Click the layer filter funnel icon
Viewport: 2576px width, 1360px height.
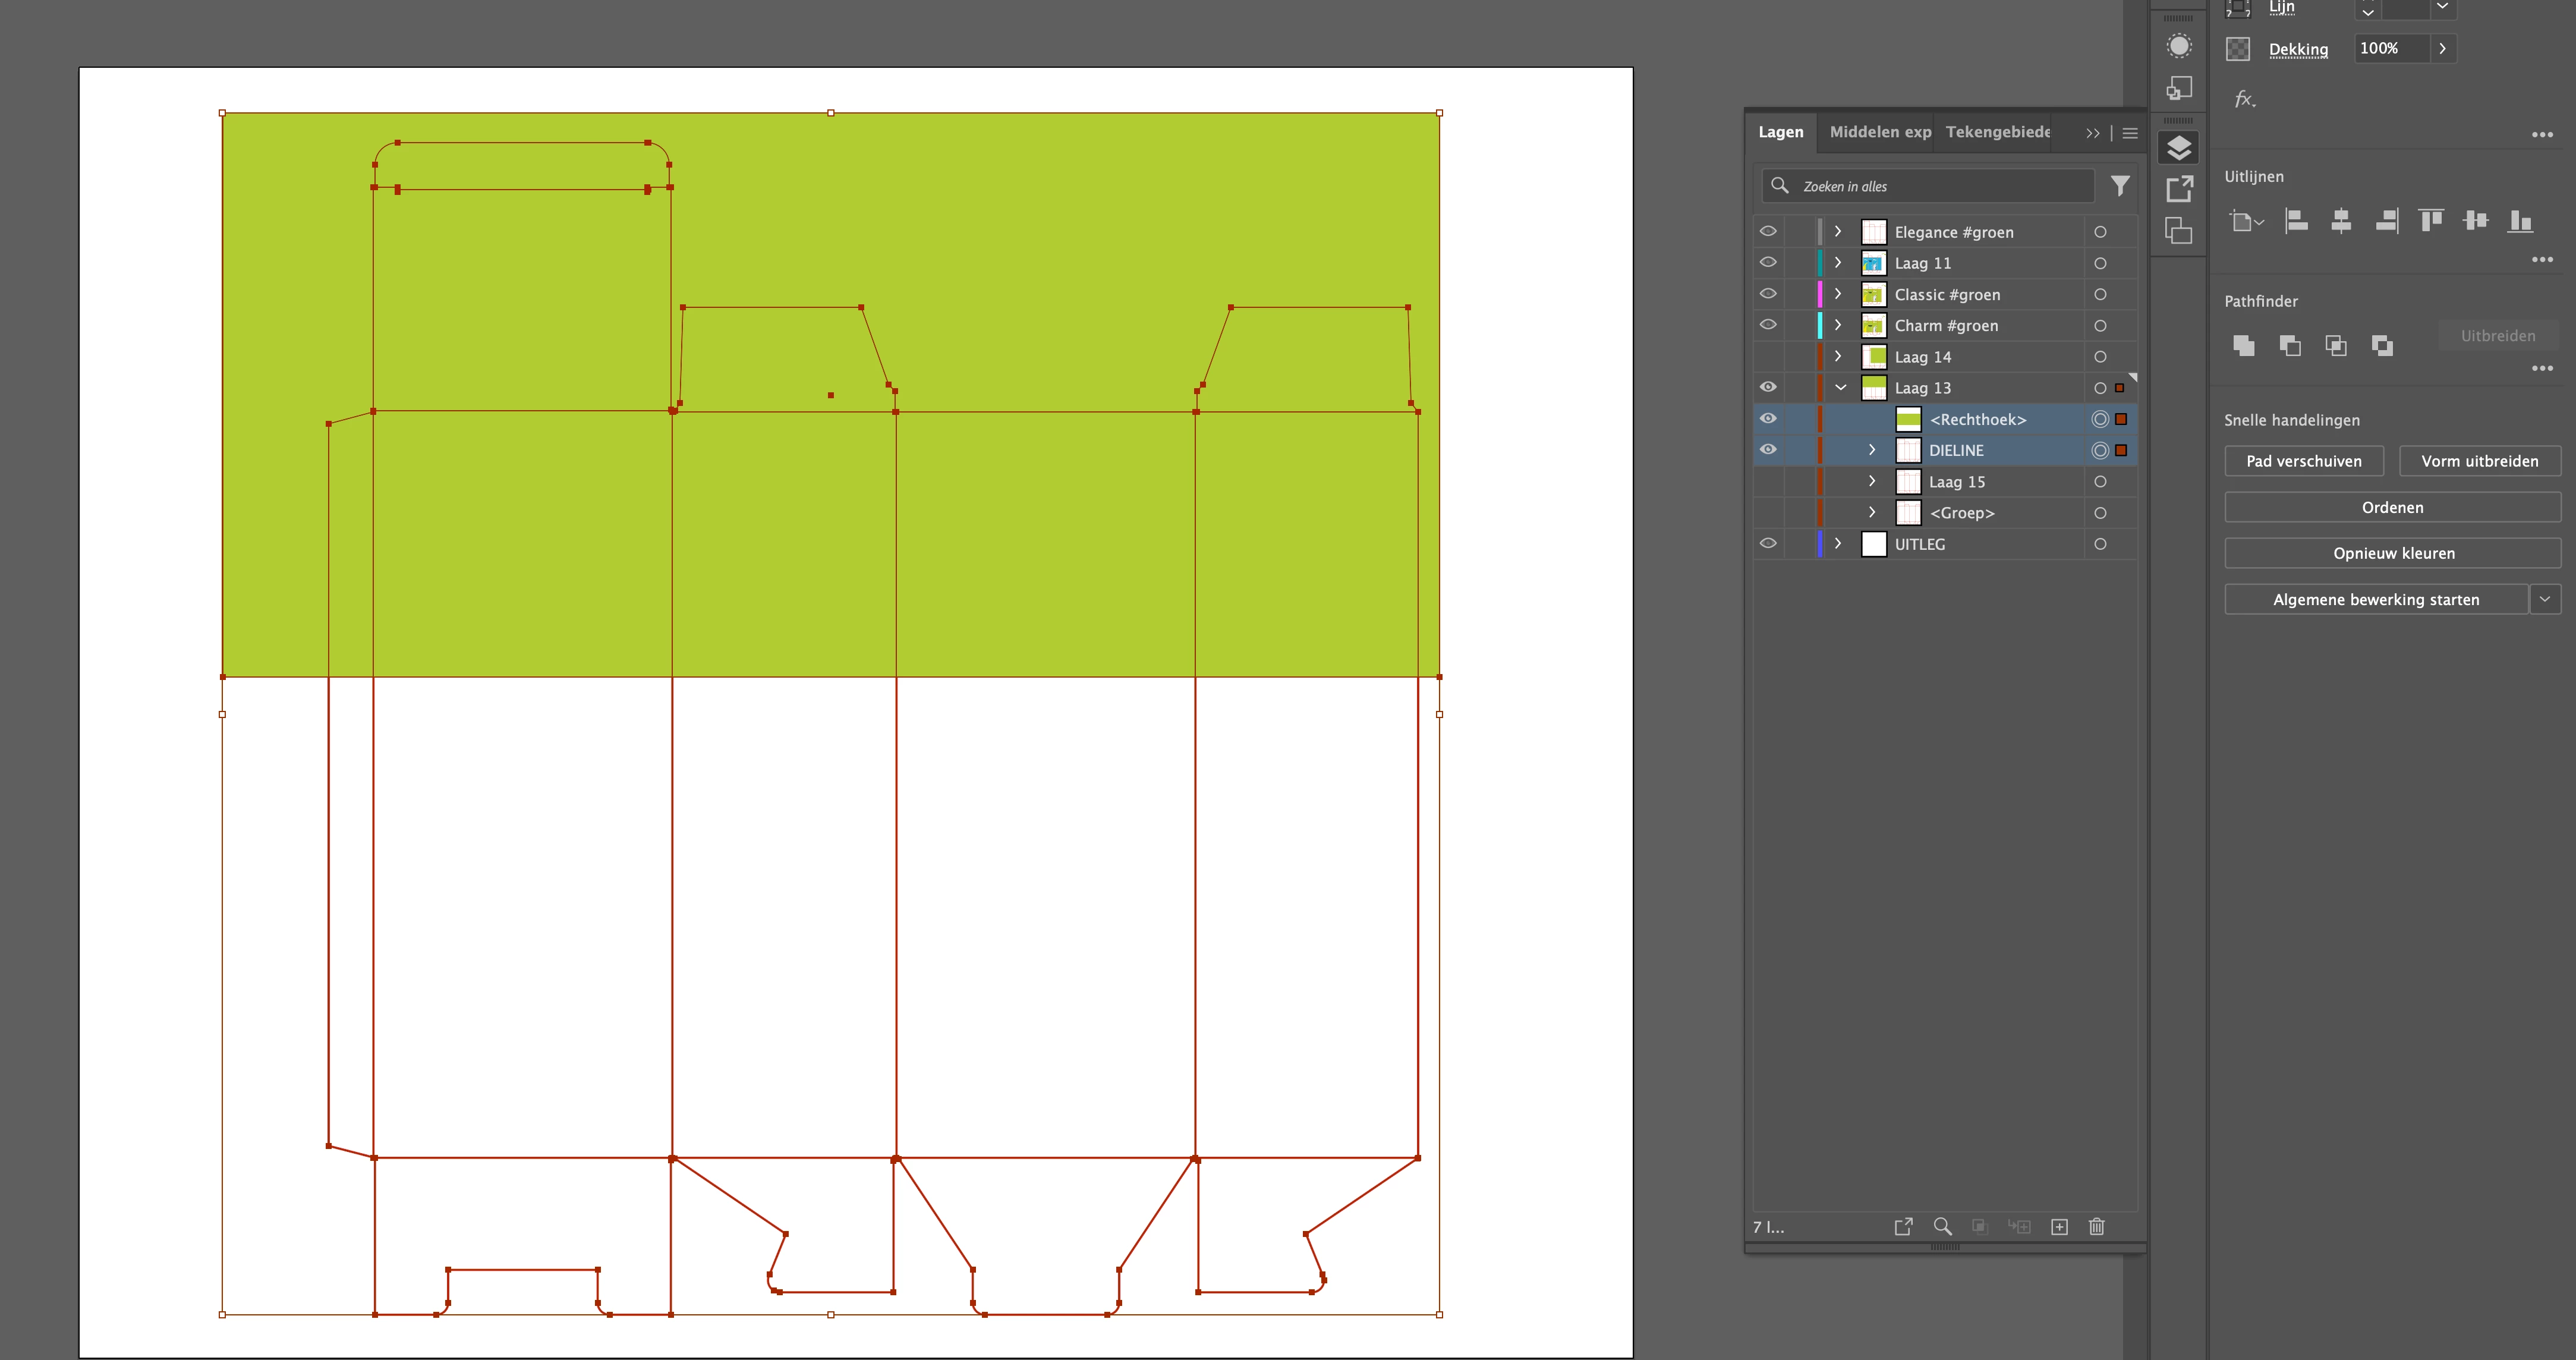click(x=2119, y=186)
